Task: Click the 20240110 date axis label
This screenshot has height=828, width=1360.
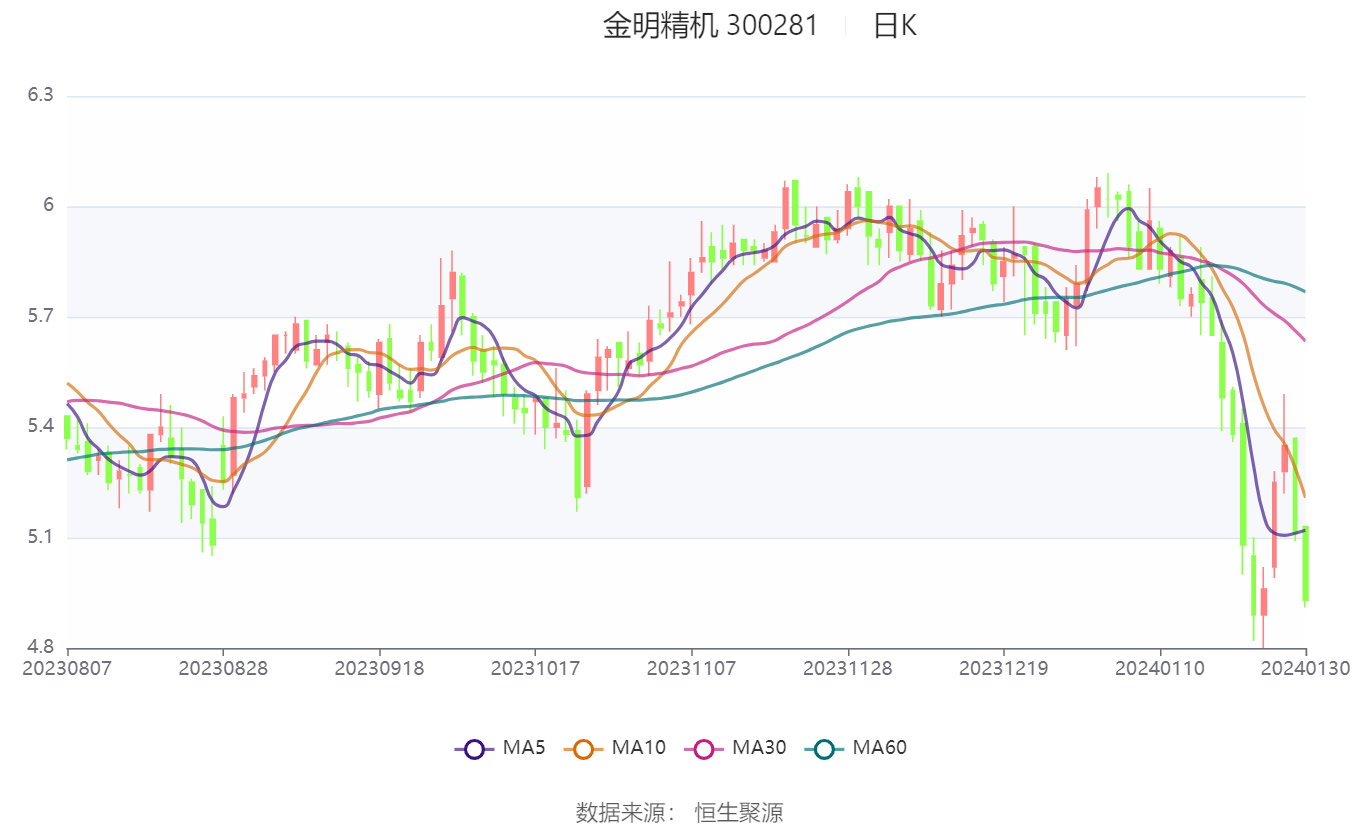Action: [x=1160, y=668]
